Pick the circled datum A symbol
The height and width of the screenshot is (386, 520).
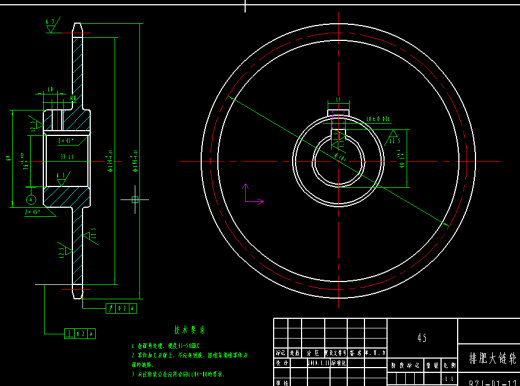[31, 200]
